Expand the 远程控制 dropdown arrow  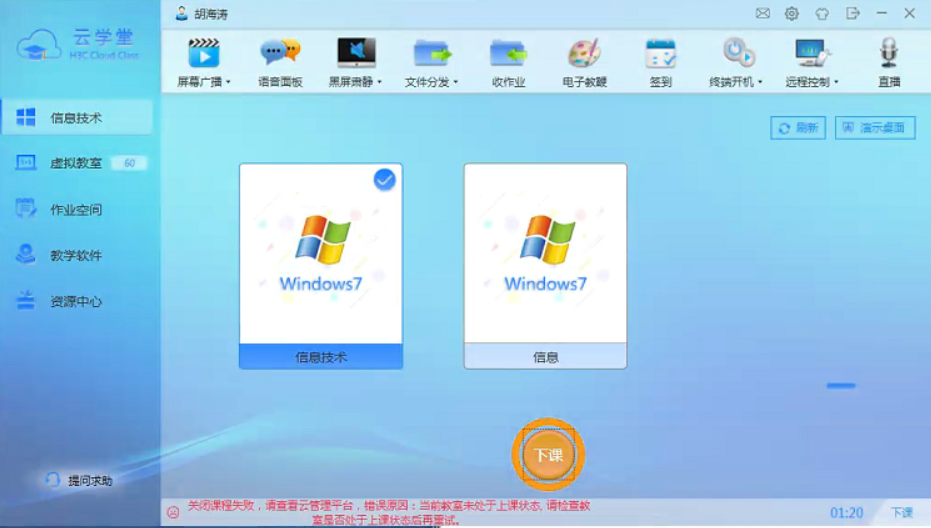click(837, 82)
